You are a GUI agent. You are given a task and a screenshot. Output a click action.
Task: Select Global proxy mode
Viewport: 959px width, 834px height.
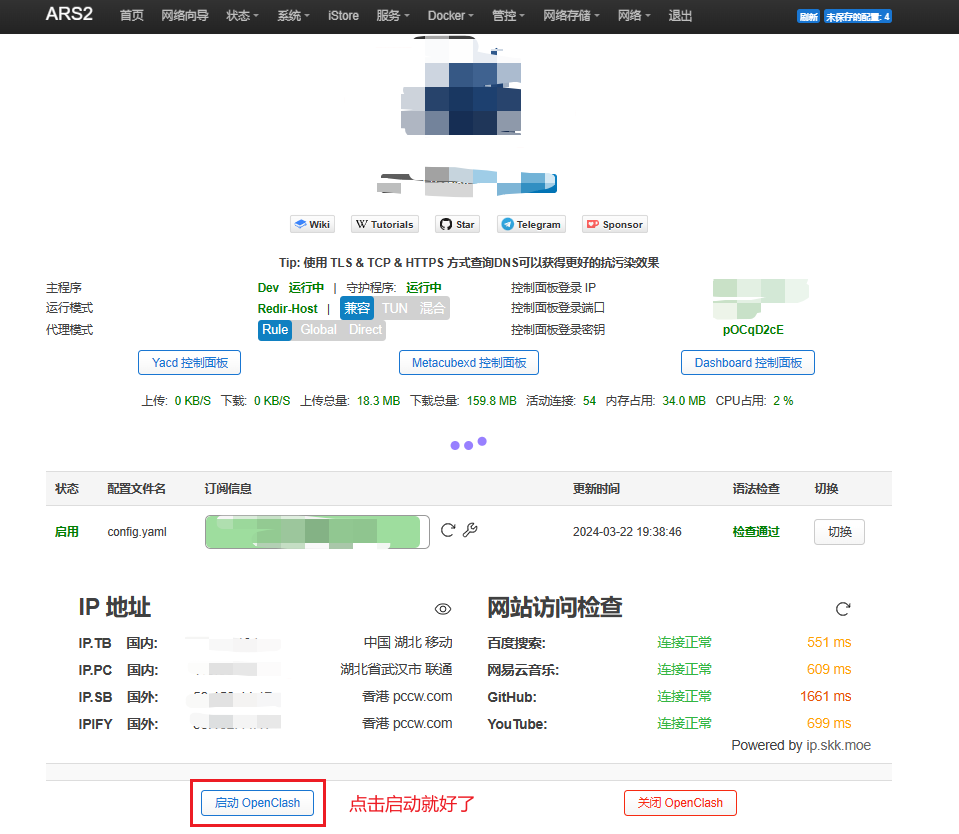coord(319,330)
